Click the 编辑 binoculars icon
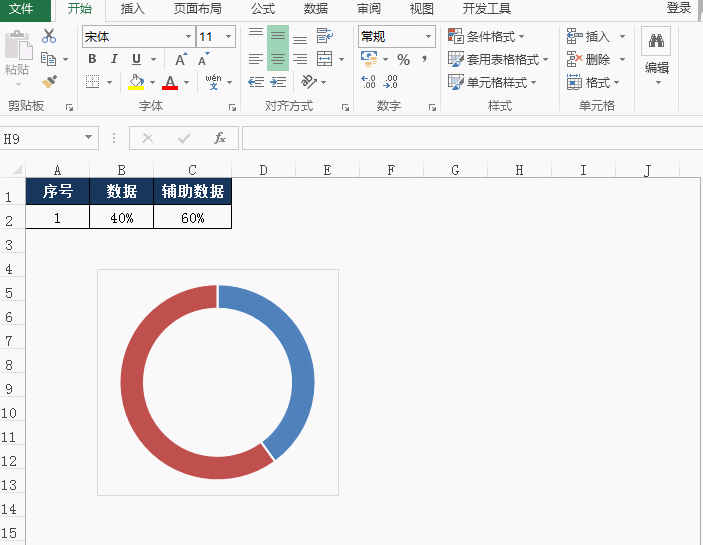 [x=656, y=41]
